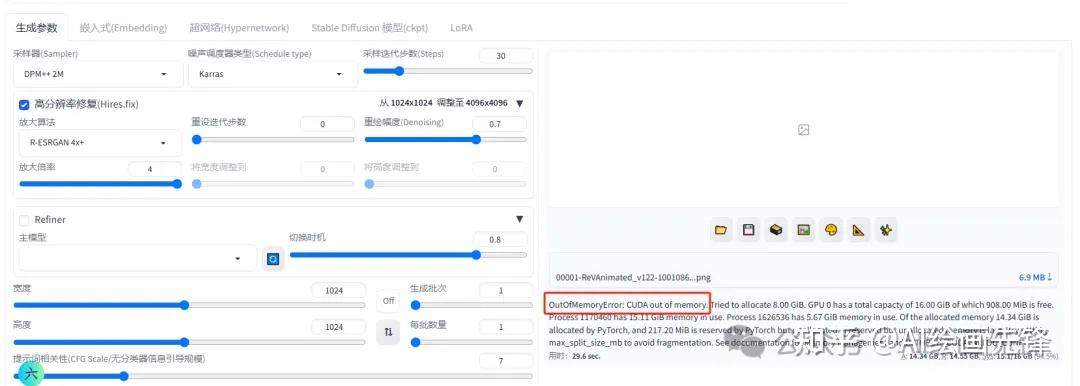Adjust the 放大倍率 slider

101,184
